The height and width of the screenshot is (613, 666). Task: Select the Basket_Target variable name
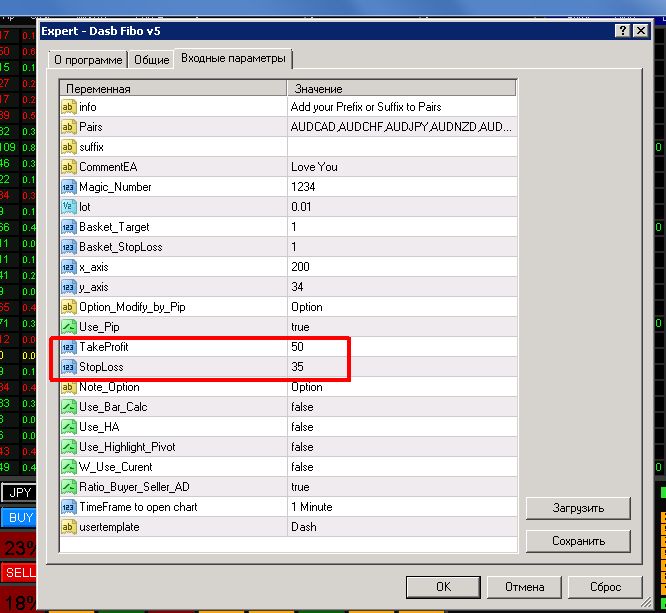click(114, 227)
